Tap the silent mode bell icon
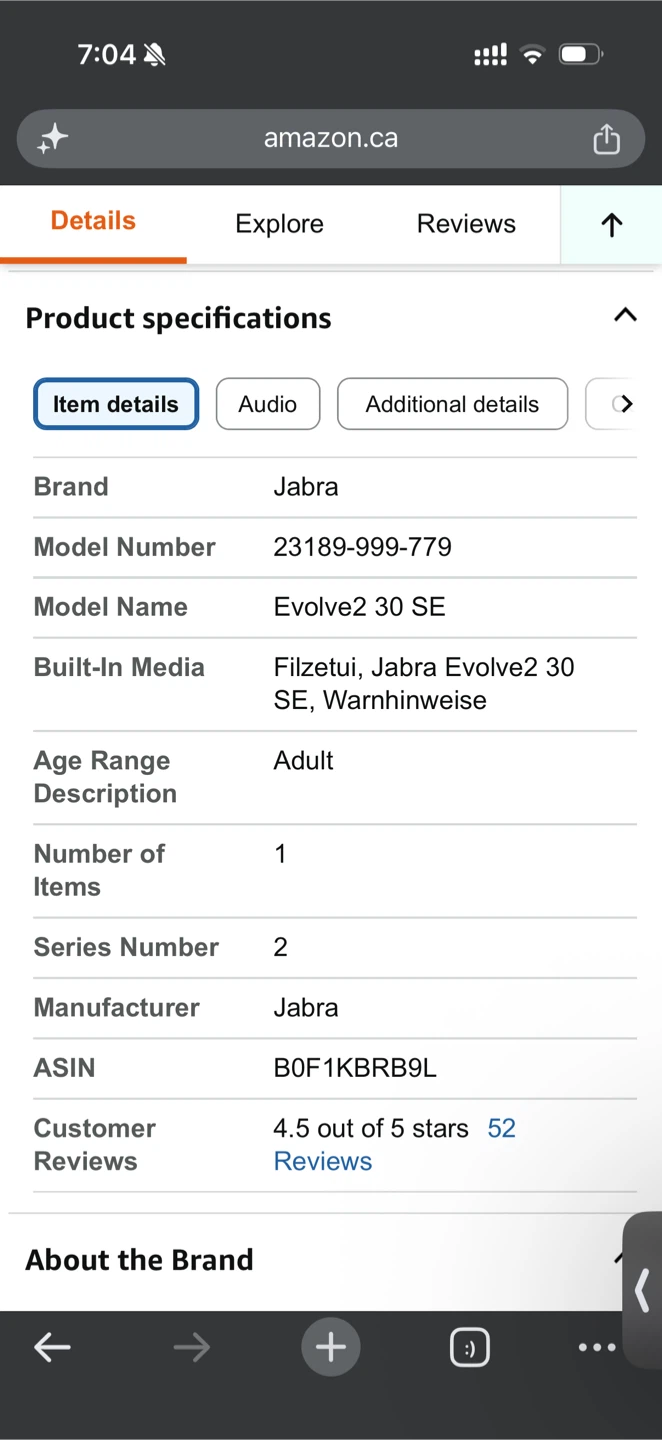 [x=154, y=55]
